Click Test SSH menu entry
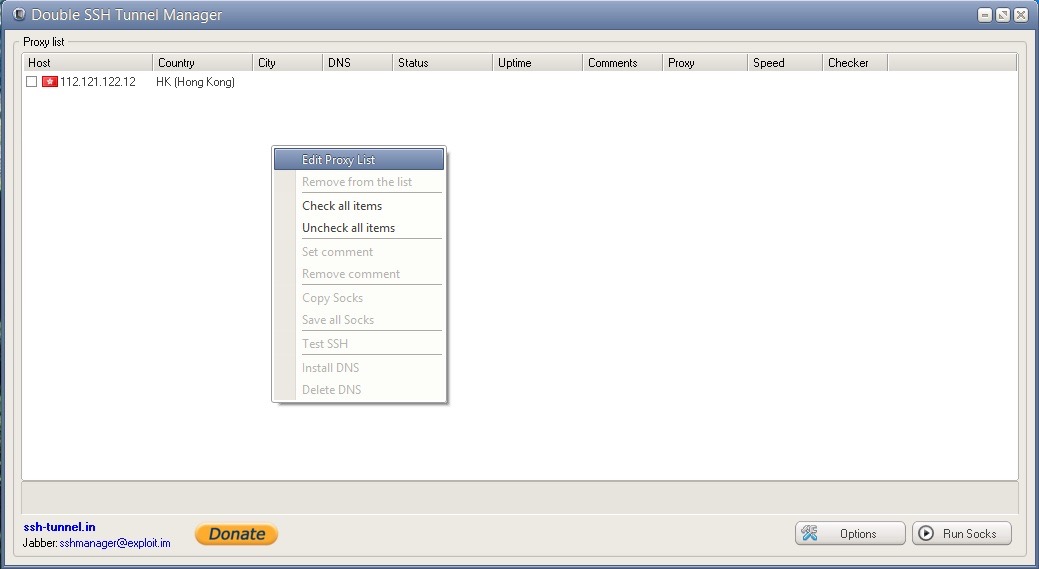1039x569 pixels. pos(358,343)
